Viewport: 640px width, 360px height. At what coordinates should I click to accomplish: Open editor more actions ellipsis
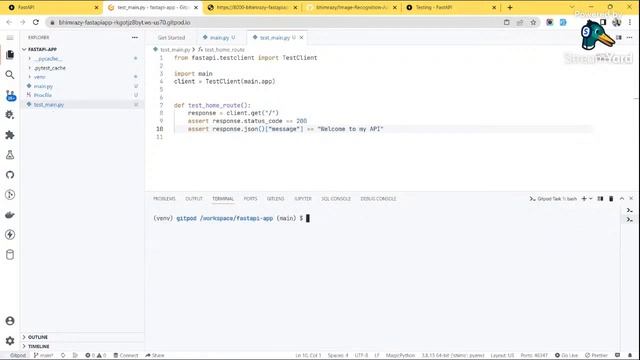tap(629, 38)
